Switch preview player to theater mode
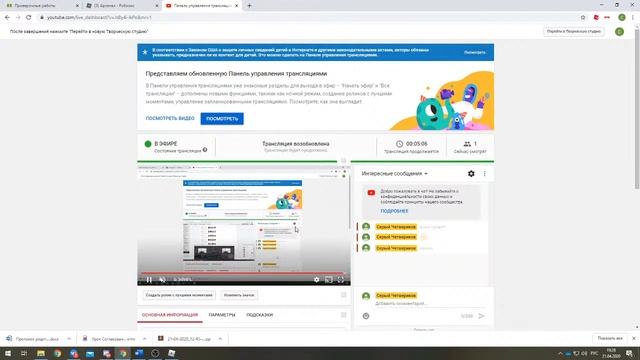 pyautogui.click(x=329, y=280)
